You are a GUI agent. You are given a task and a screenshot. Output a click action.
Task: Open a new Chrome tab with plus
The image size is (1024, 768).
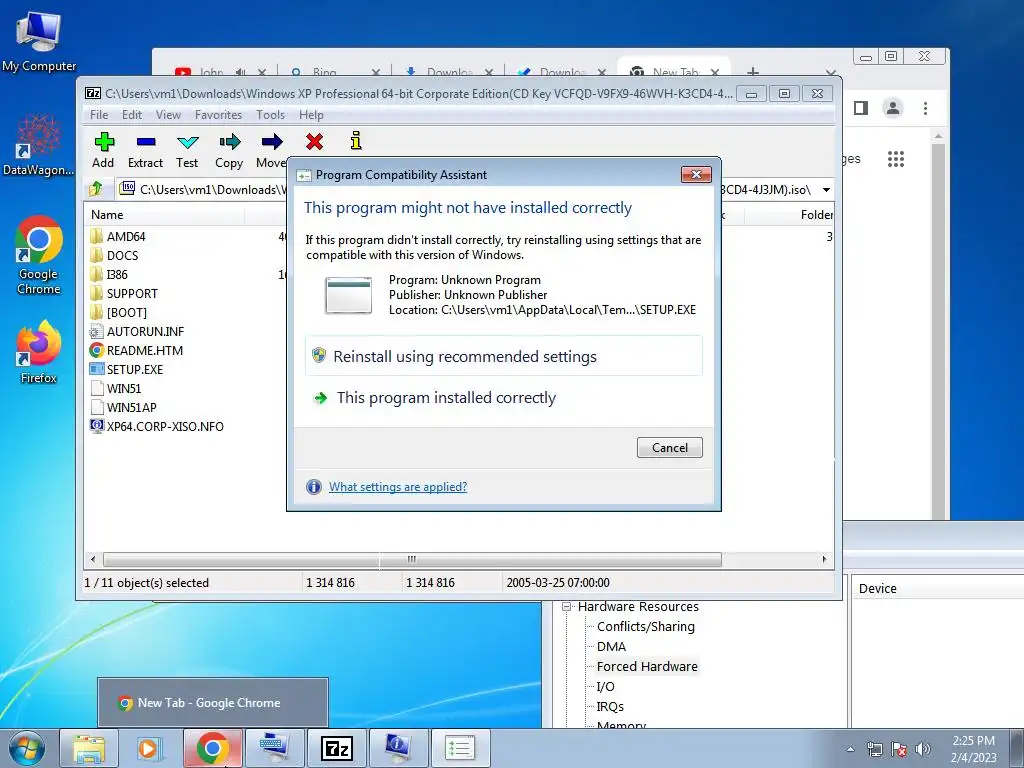(x=752, y=72)
